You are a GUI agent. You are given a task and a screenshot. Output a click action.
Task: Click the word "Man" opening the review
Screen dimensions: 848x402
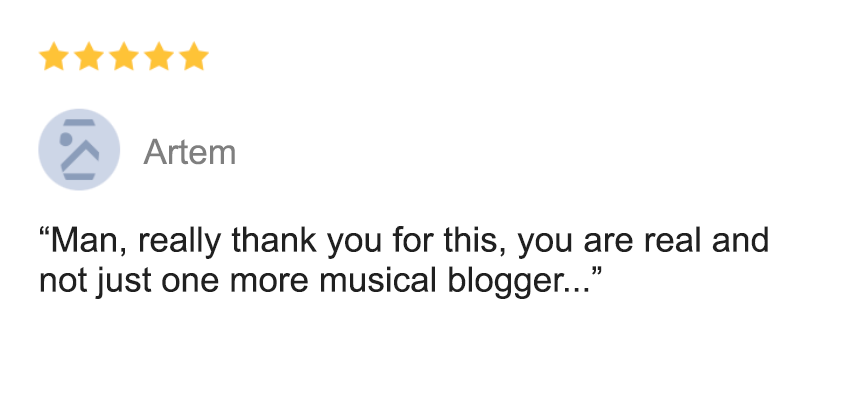click(84, 242)
